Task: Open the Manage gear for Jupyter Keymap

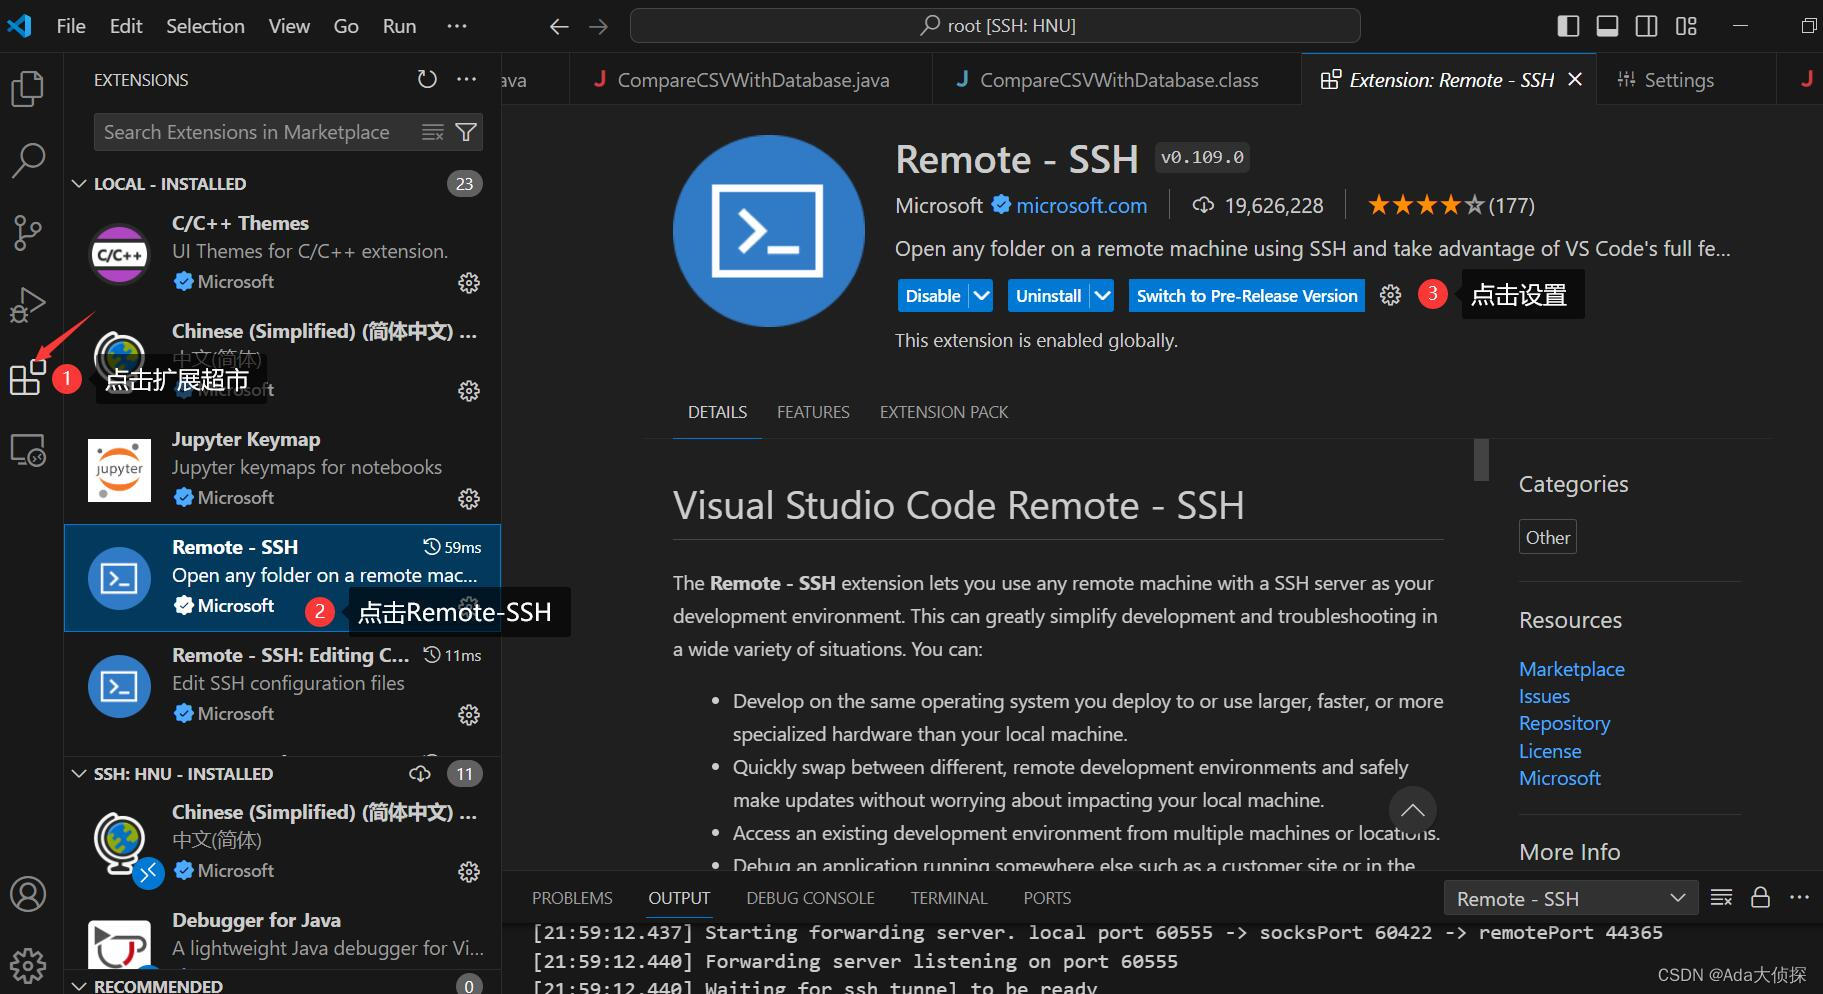Action: (469, 498)
